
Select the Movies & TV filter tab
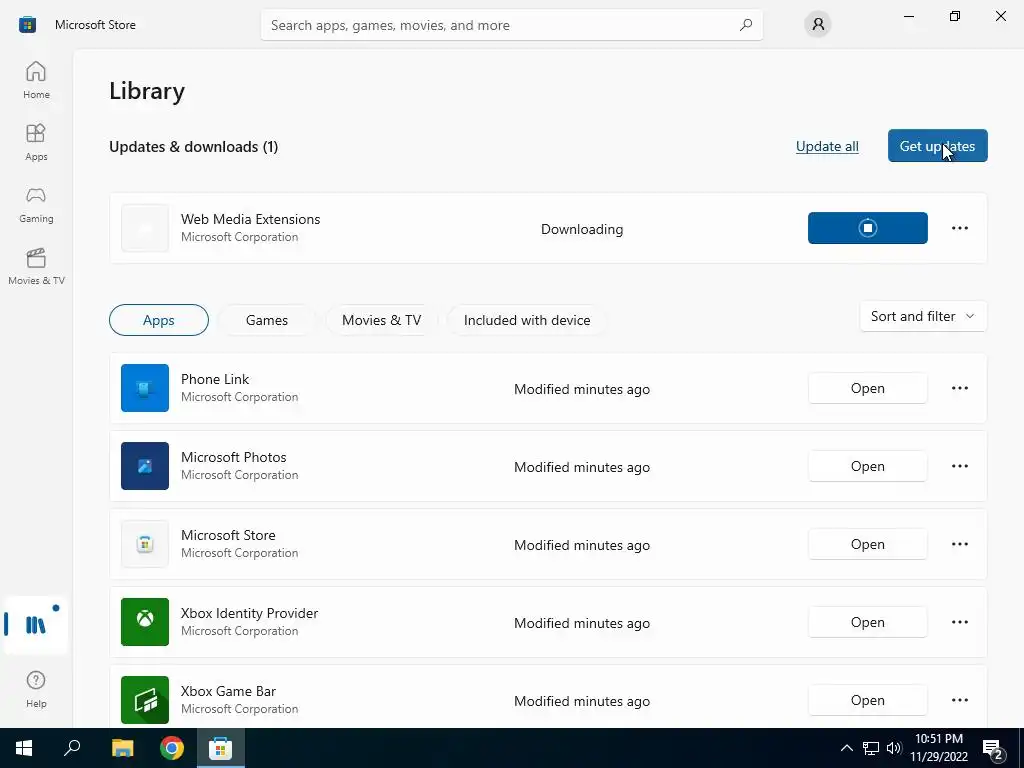click(x=381, y=320)
